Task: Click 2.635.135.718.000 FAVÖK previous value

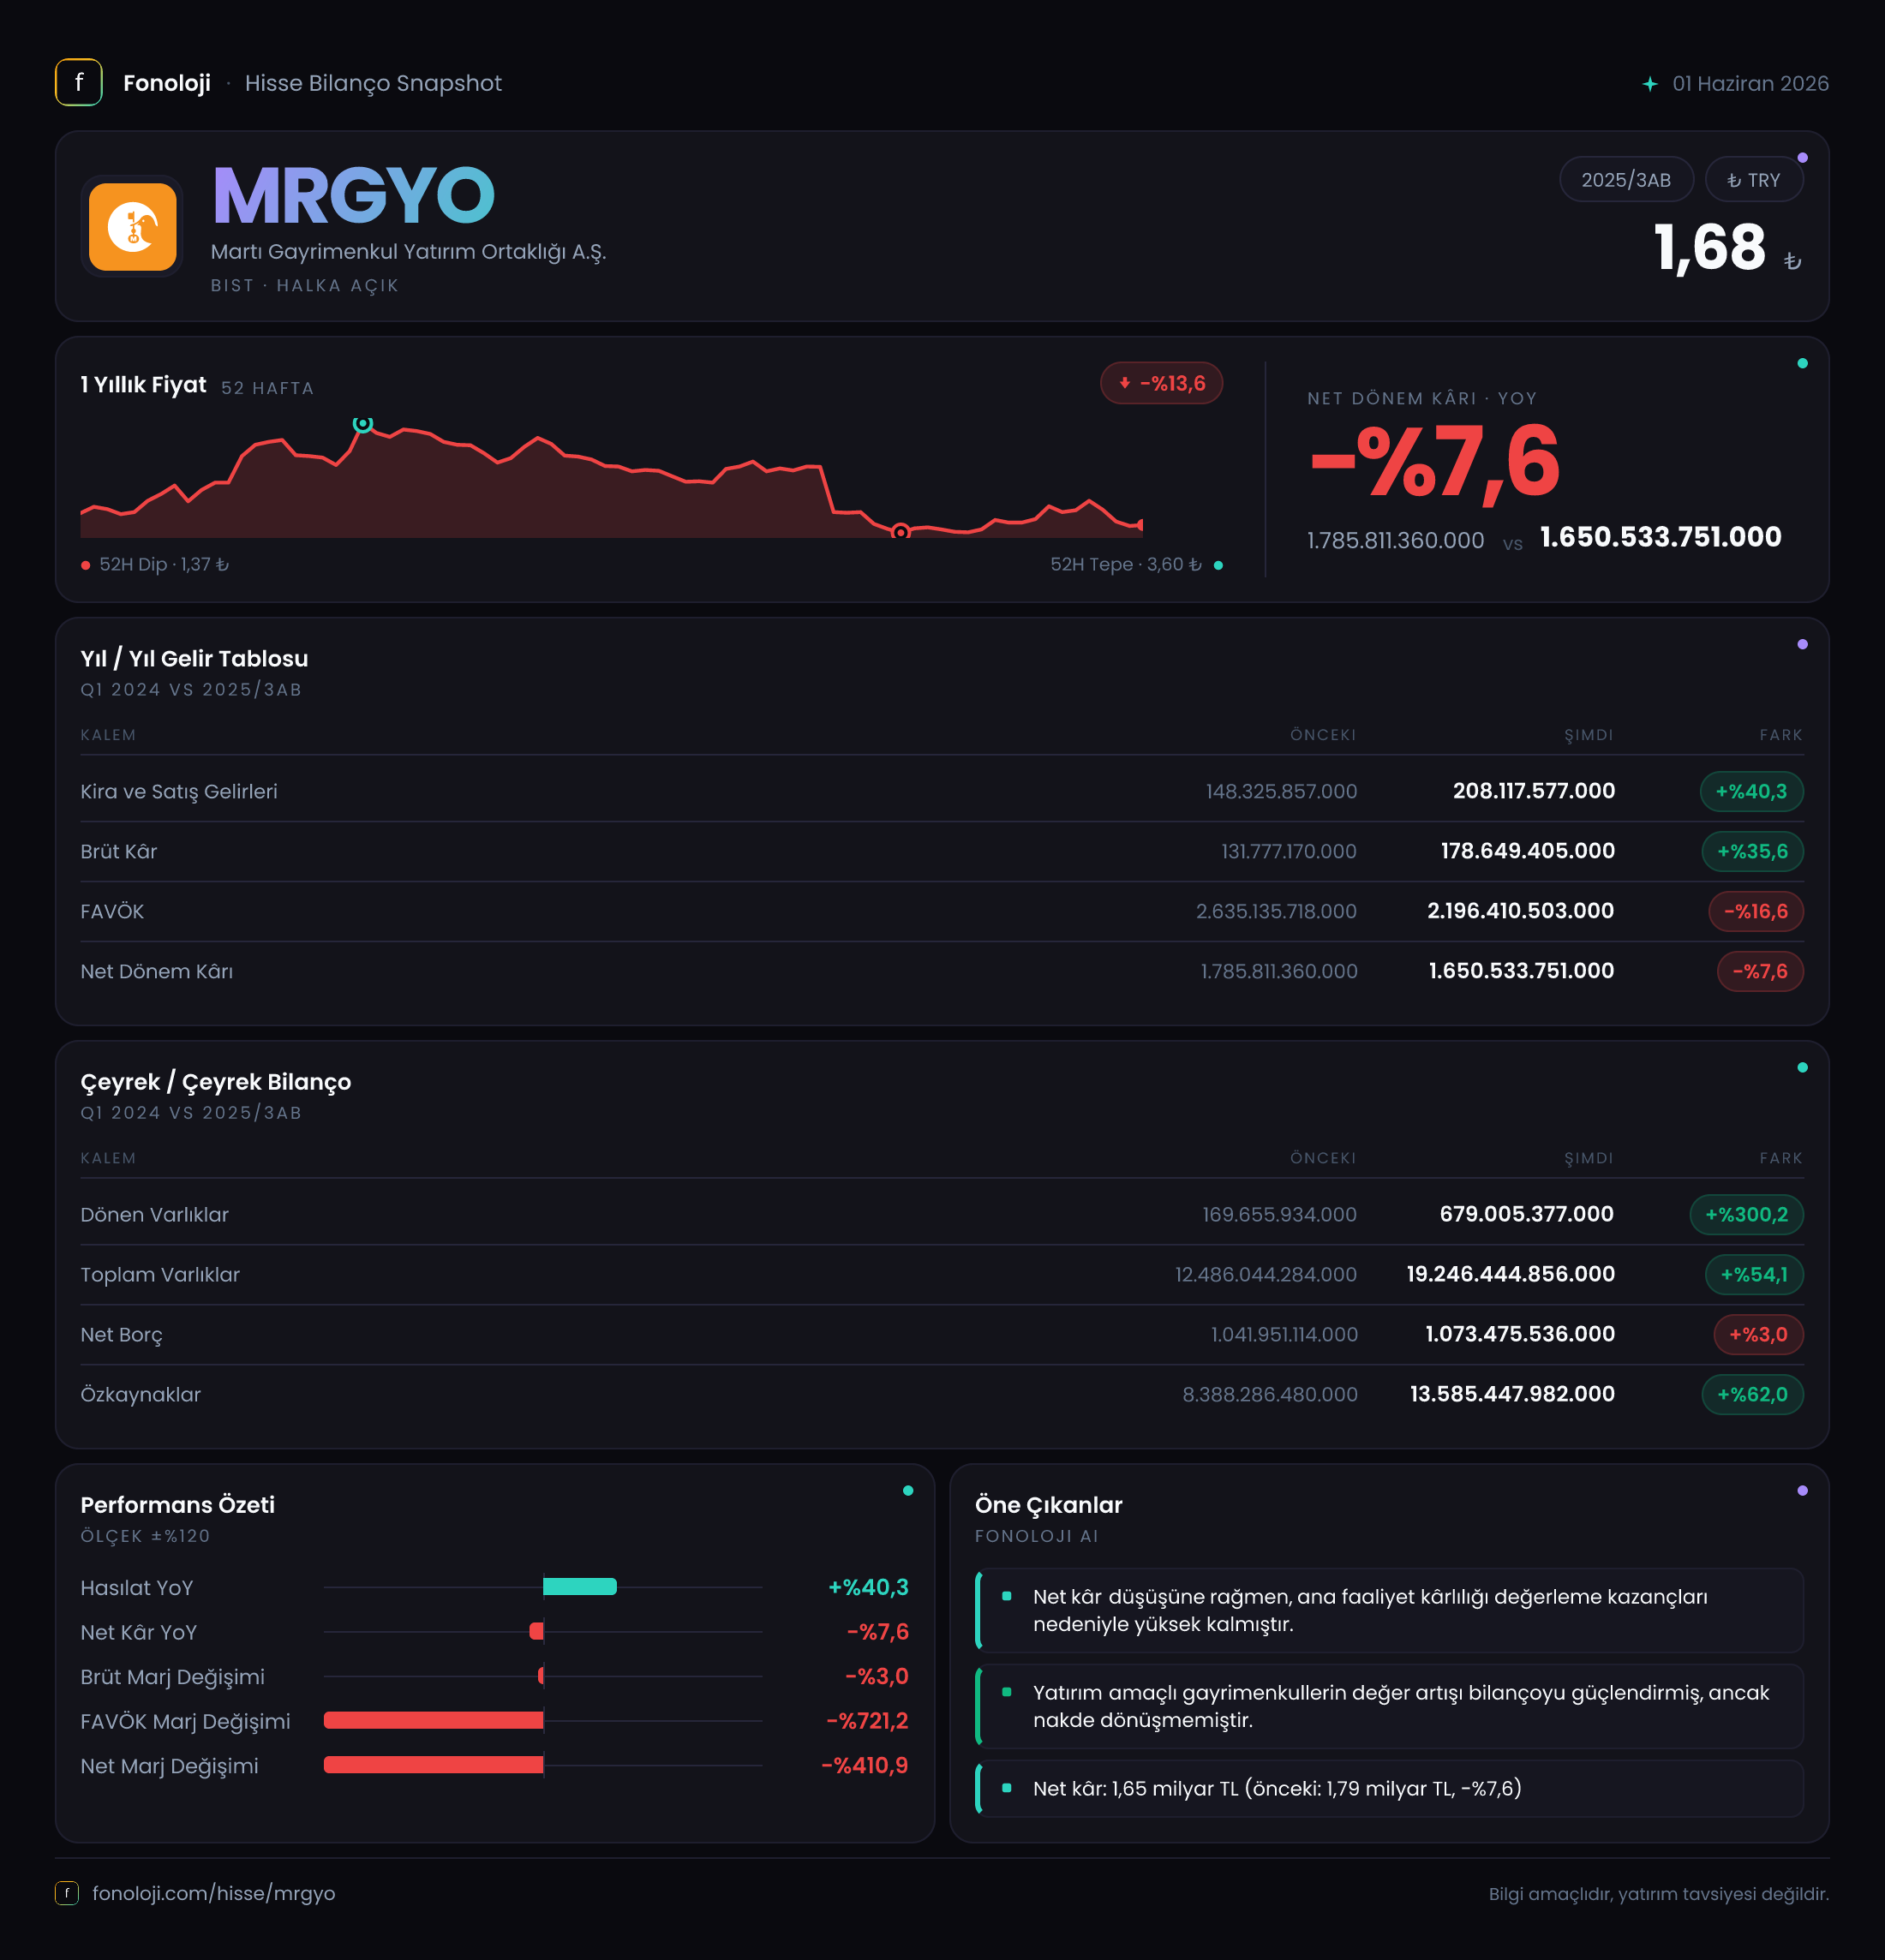Action: pos(1276,911)
